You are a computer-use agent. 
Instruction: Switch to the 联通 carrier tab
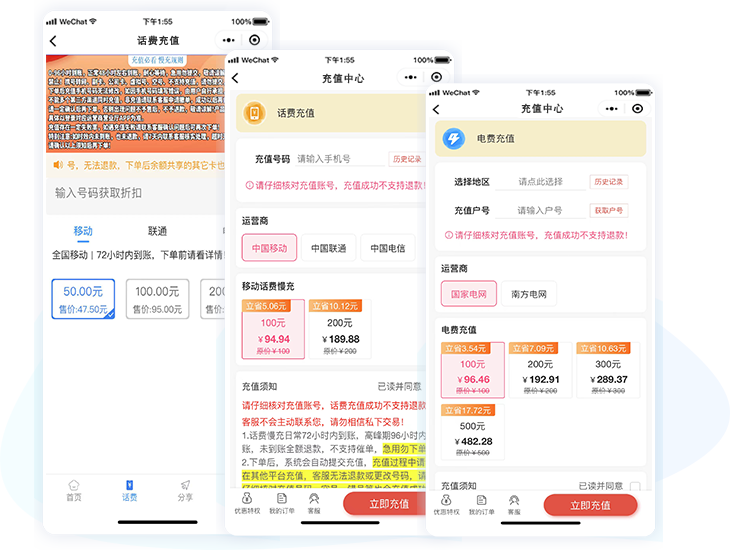pos(157,231)
